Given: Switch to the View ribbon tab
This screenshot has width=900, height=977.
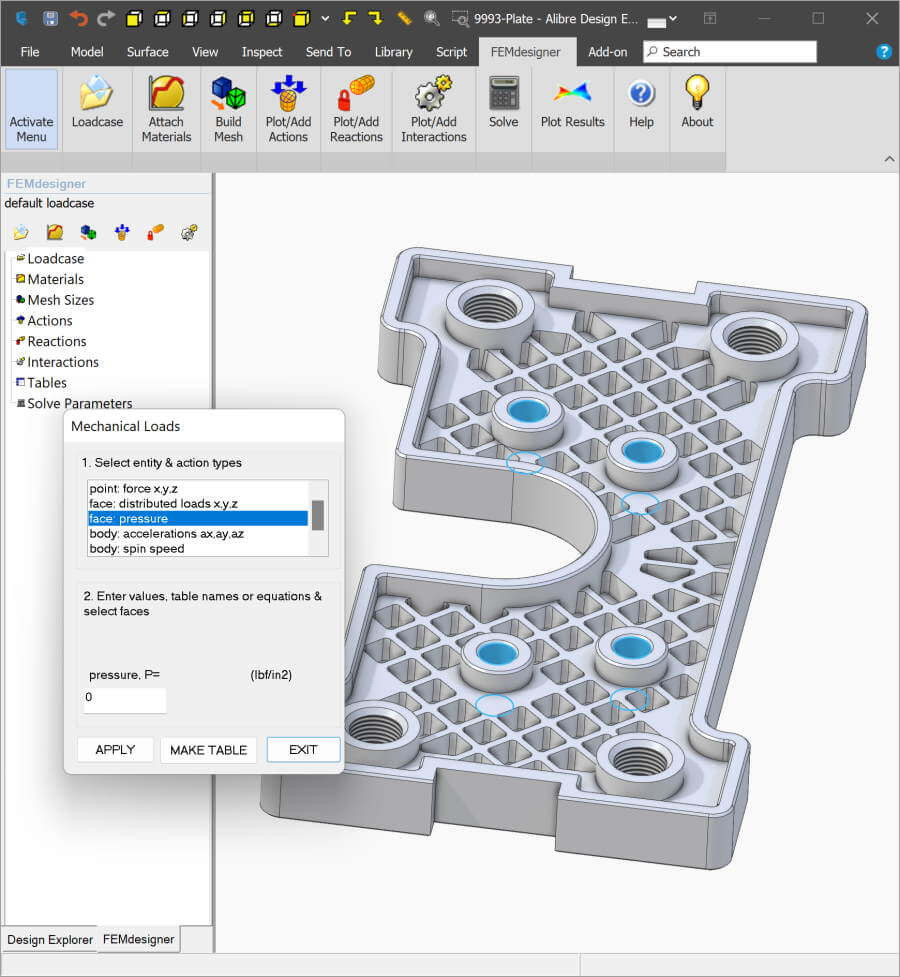Looking at the screenshot, I should point(205,52).
